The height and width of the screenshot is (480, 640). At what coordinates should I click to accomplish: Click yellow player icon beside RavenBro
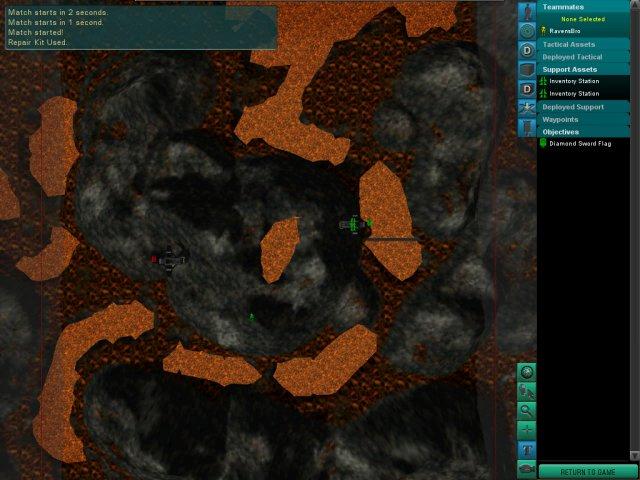(x=543, y=31)
